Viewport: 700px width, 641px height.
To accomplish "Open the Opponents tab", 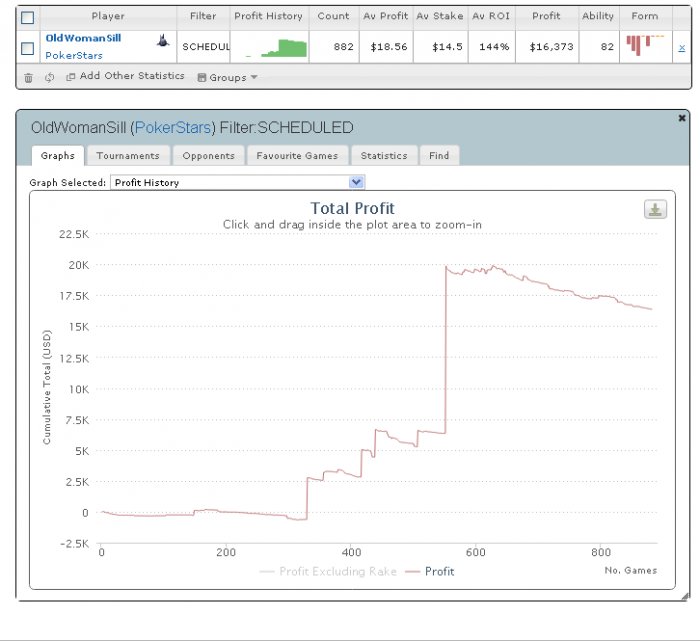I will click(x=208, y=155).
